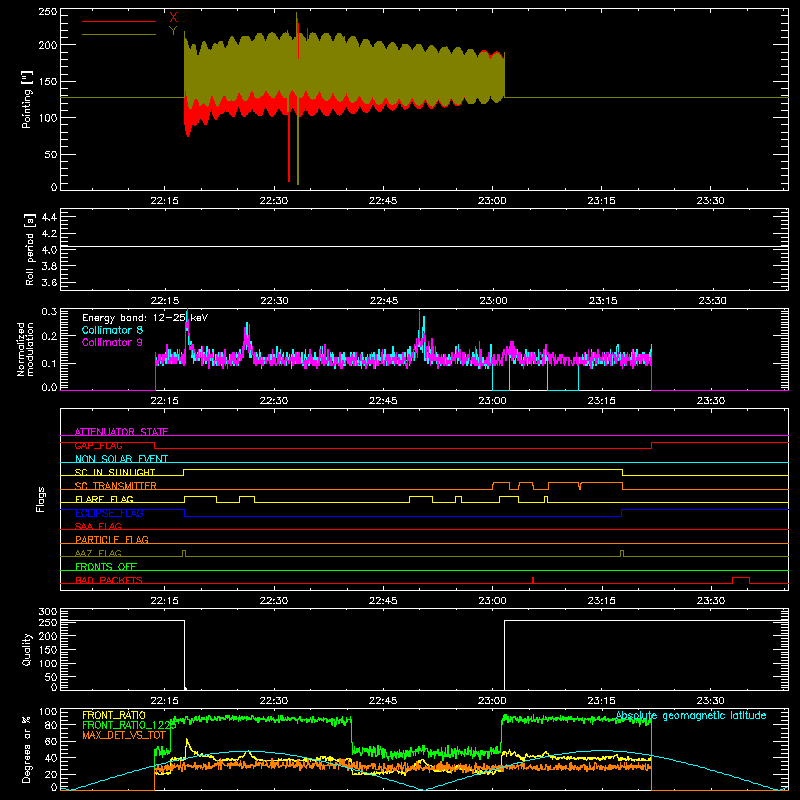The image size is (800, 800).
Task: Select the "Absolute geomagnetic latitude" legend label
Action: 691,715
